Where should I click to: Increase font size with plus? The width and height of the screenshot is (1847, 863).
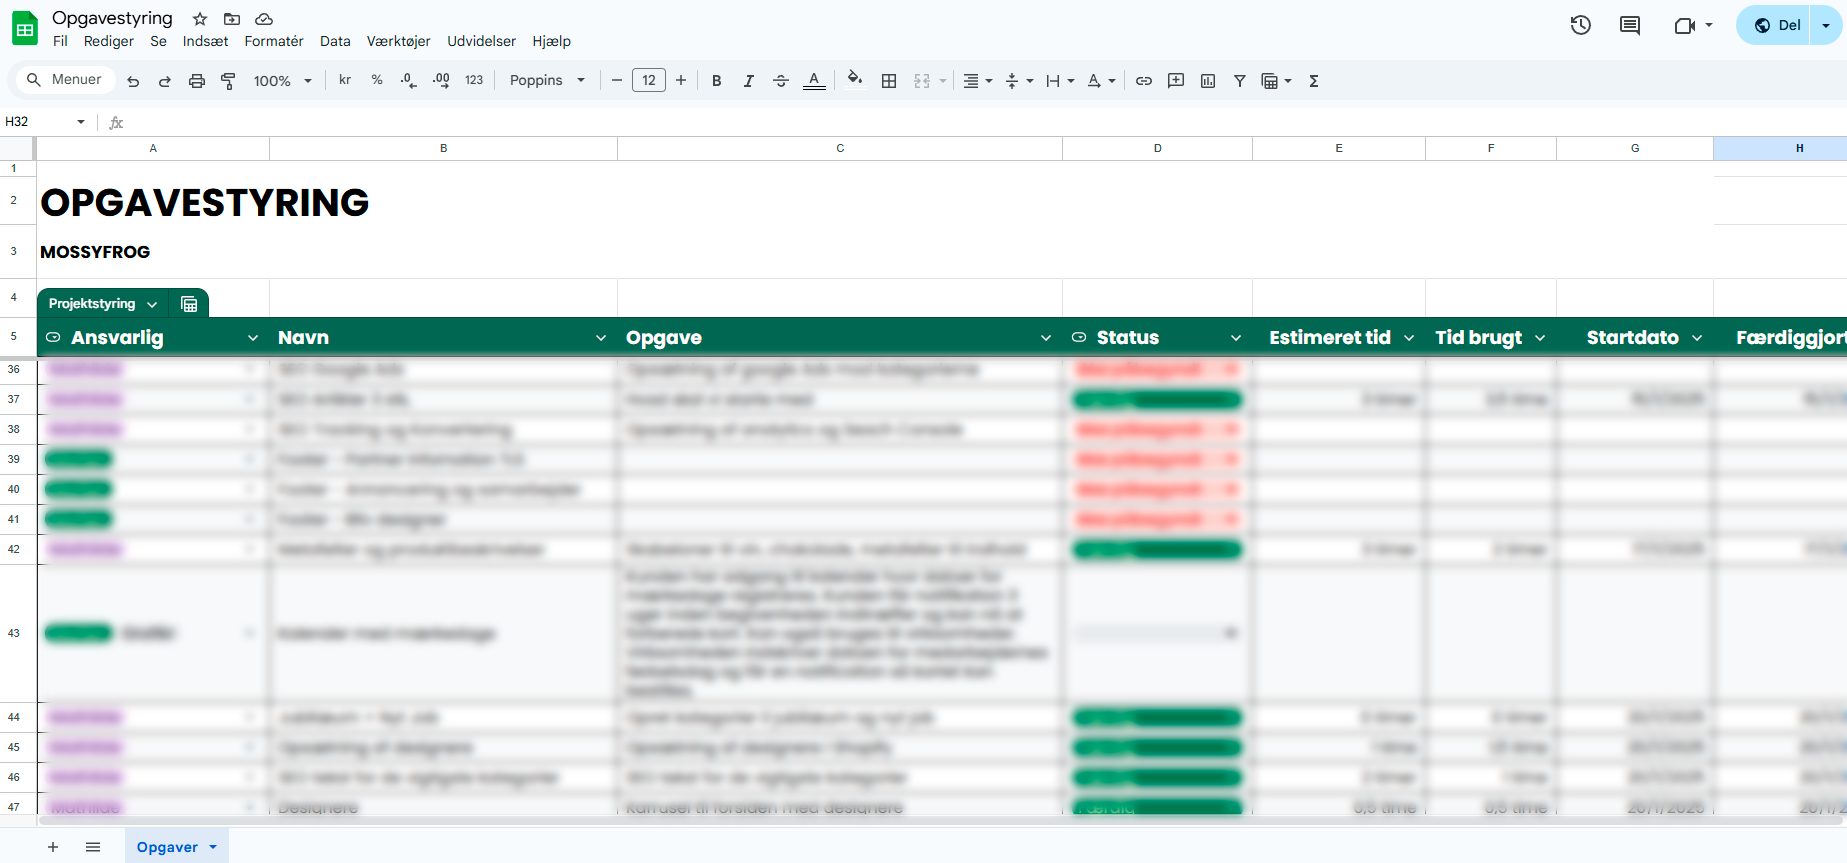coord(681,80)
